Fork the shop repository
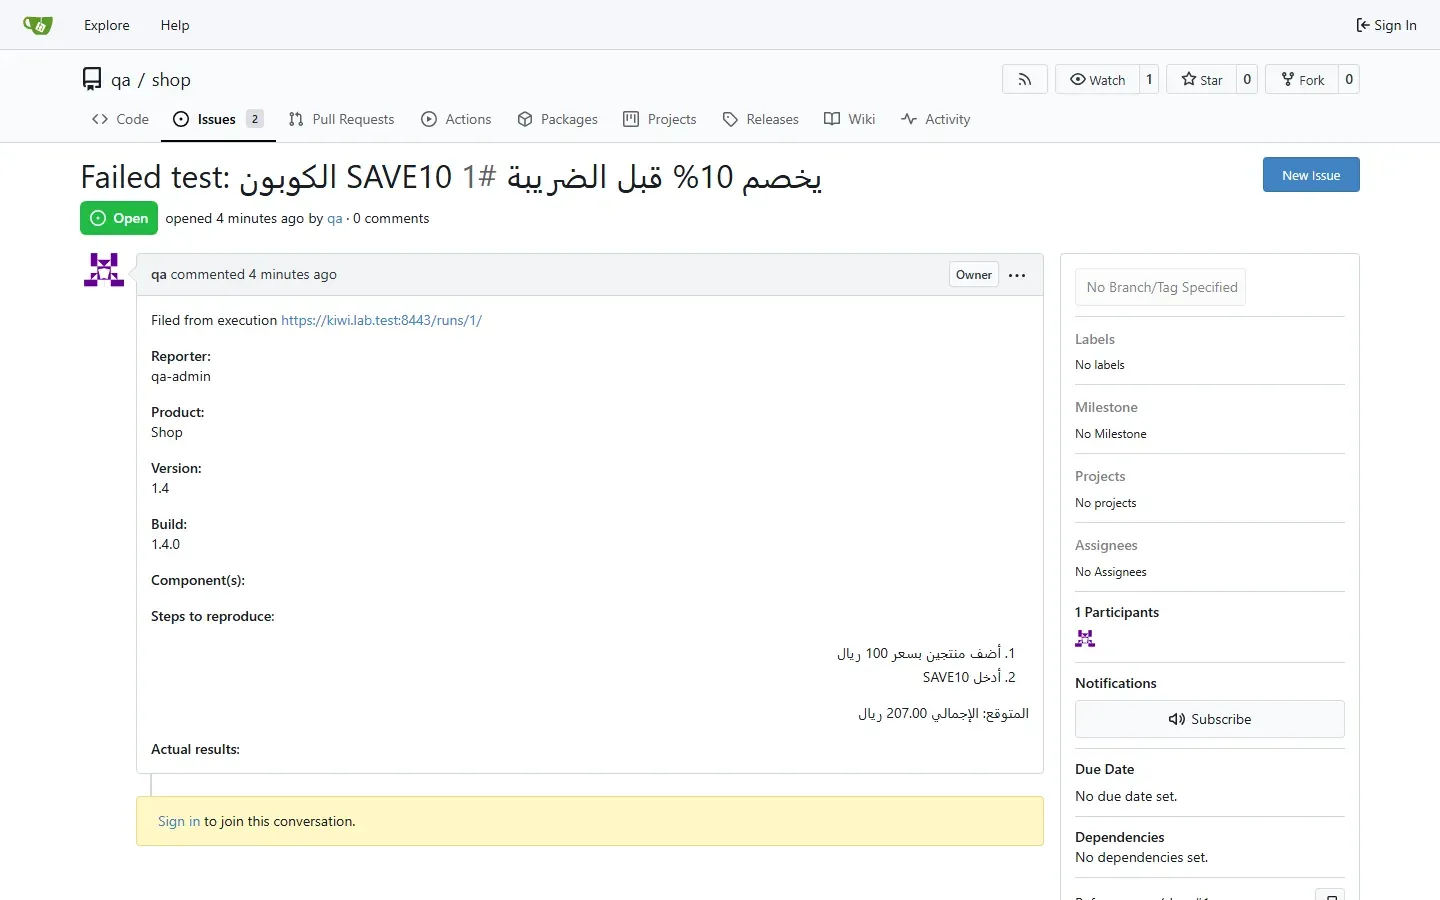The height and width of the screenshot is (900, 1440). click(1303, 80)
